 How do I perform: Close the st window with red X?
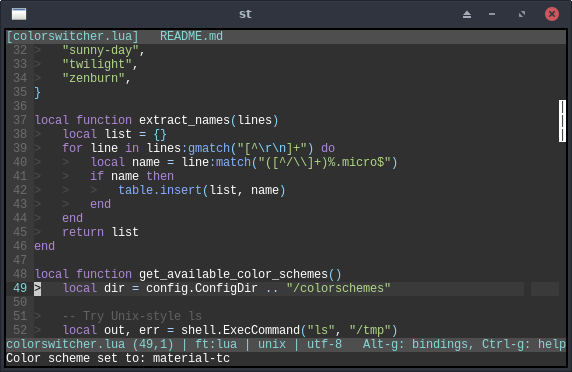(x=552, y=14)
